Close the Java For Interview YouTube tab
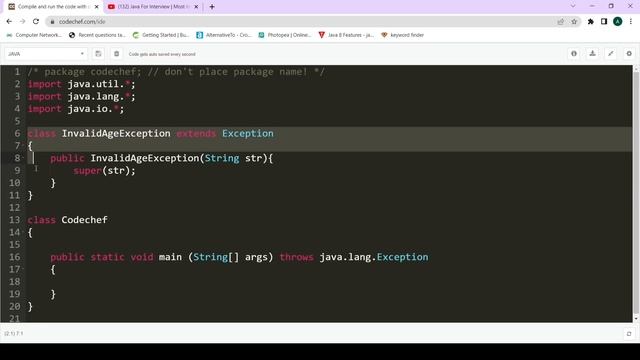This screenshot has height=360, width=640. 196,7
